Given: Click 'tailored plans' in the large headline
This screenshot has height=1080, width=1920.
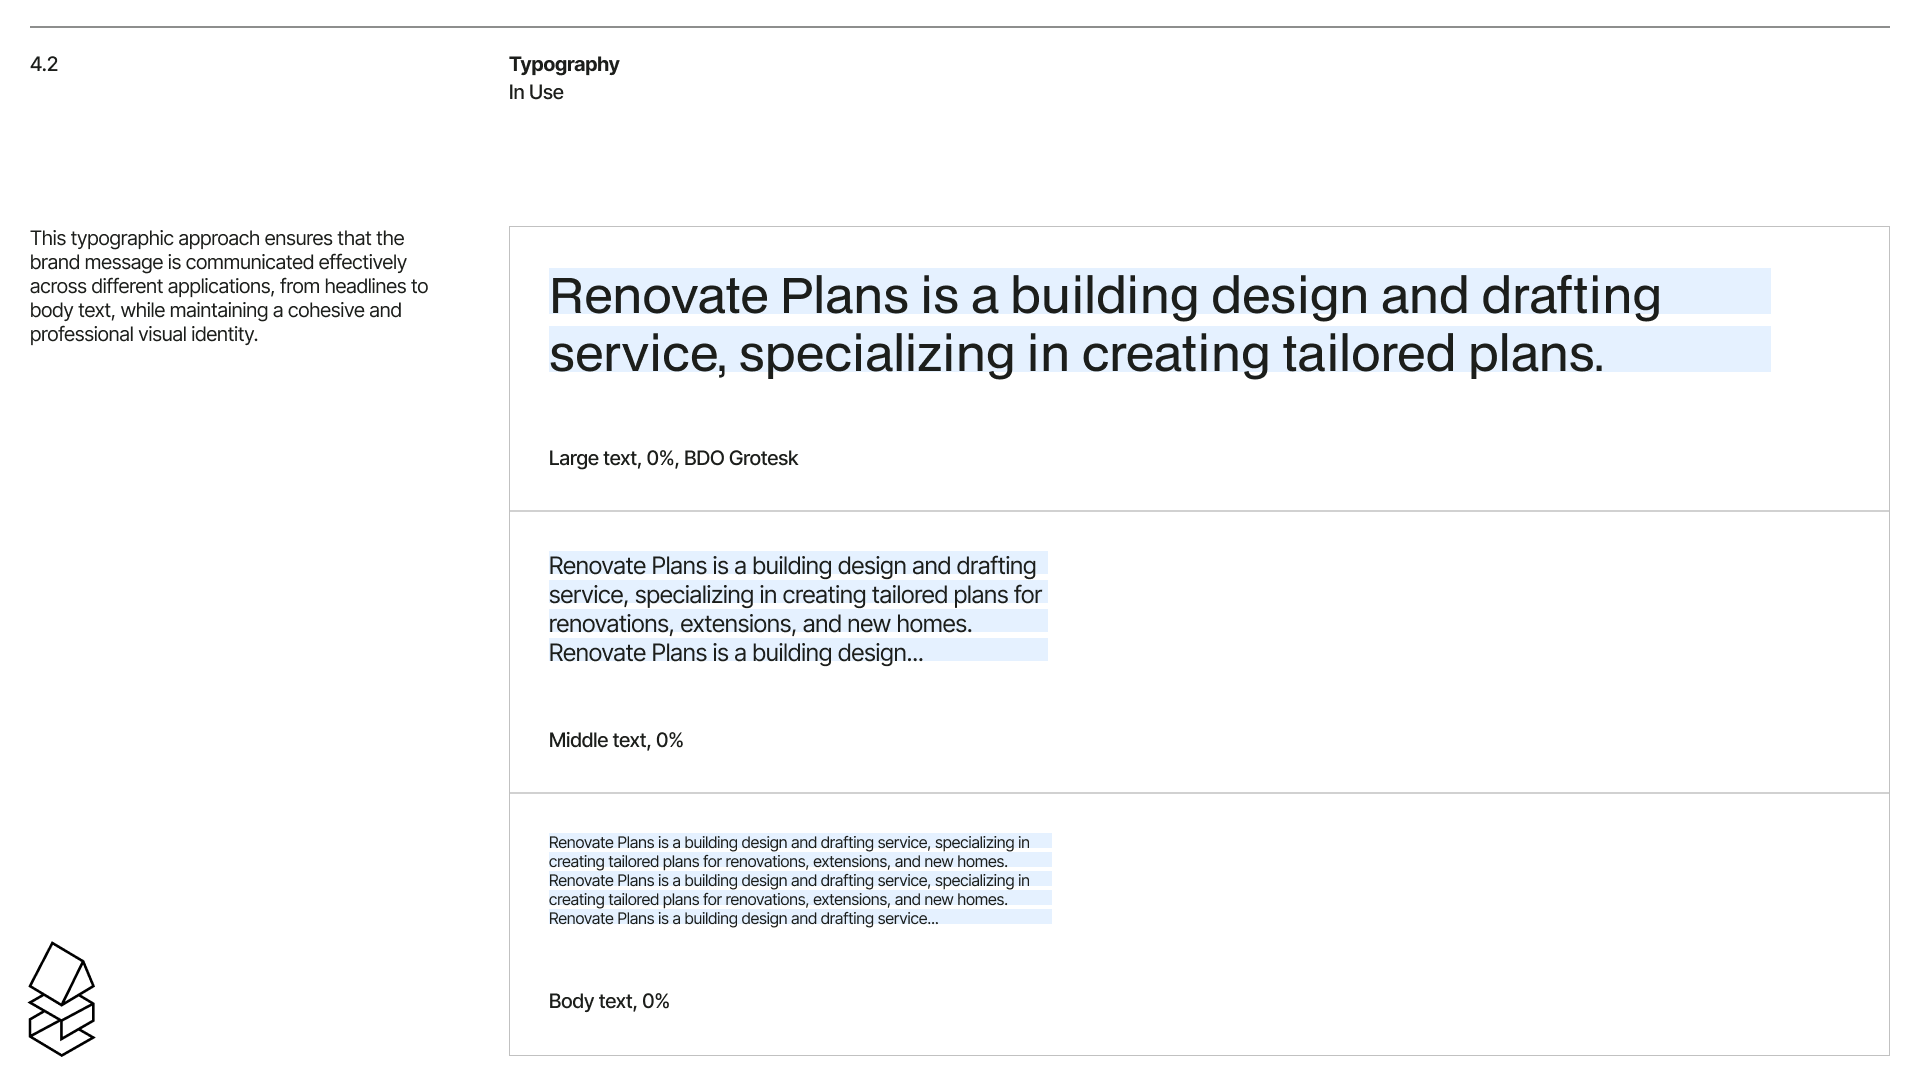Looking at the screenshot, I should tap(1442, 353).
